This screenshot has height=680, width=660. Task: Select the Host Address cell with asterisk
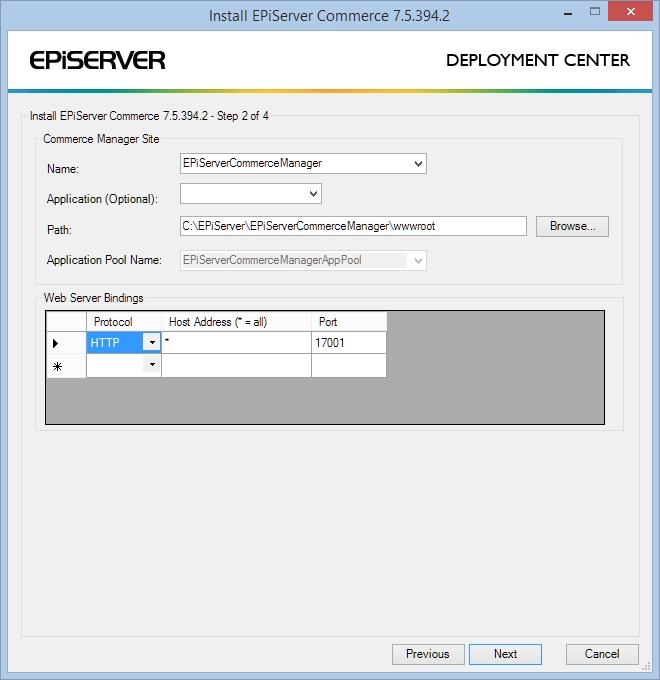coord(236,343)
